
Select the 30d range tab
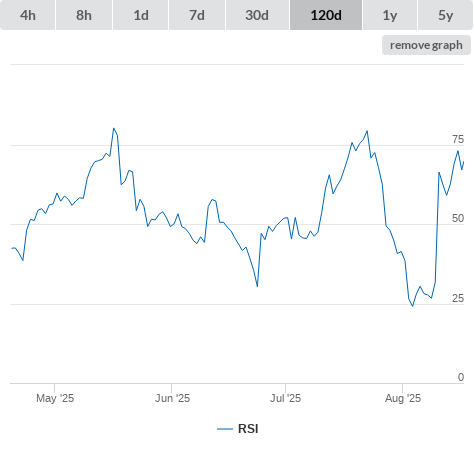[257, 15]
